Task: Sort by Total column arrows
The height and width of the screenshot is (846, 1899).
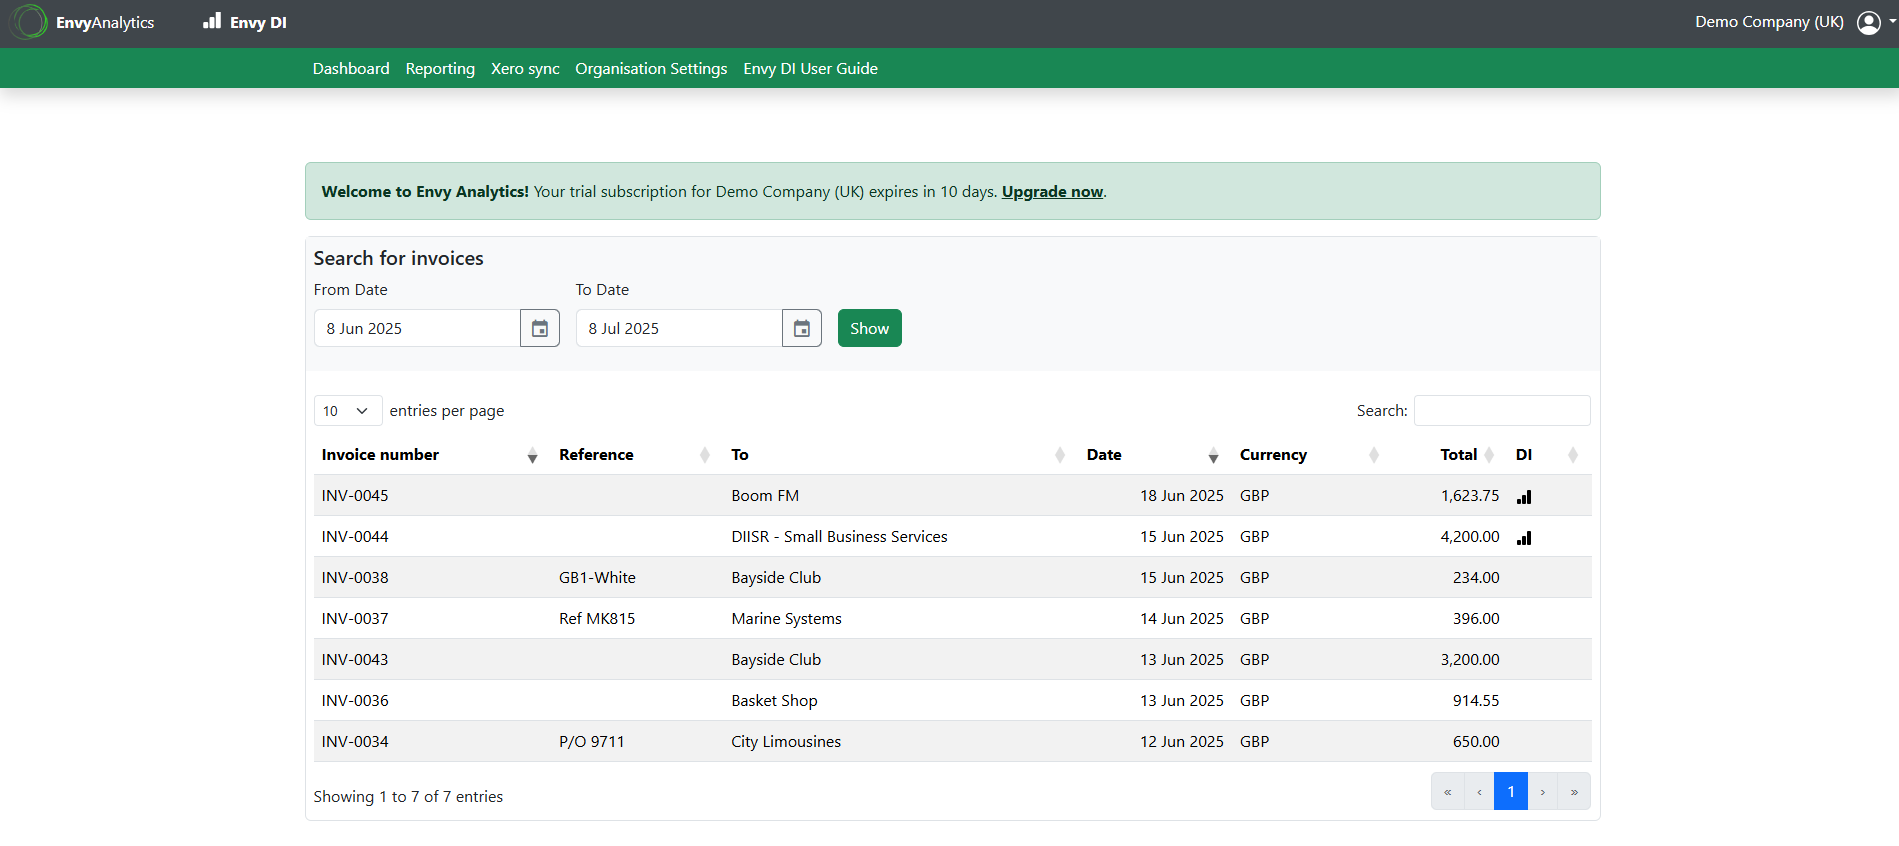Action: coord(1489,455)
